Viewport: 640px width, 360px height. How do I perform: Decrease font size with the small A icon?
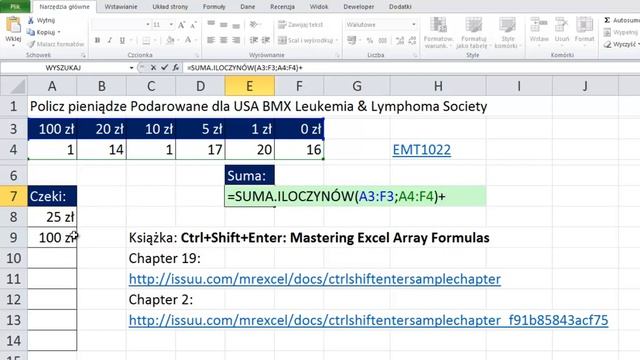(x=193, y=25)
